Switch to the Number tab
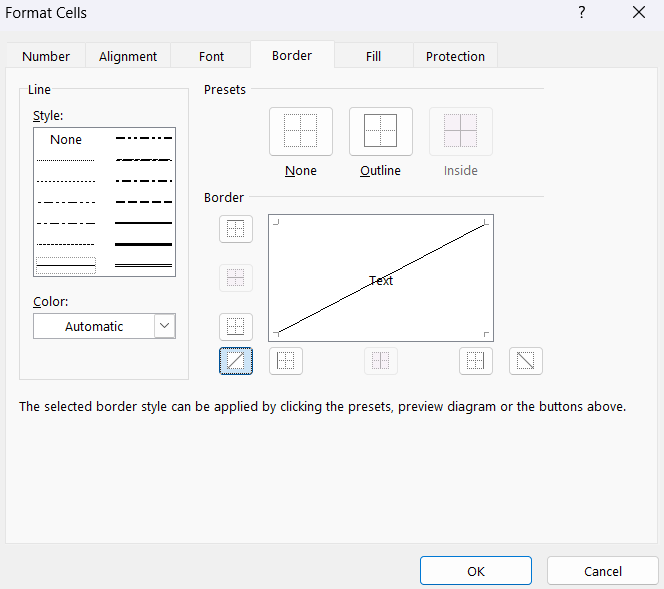The height and width of the screenshot is (589, 664). point(46,57)
